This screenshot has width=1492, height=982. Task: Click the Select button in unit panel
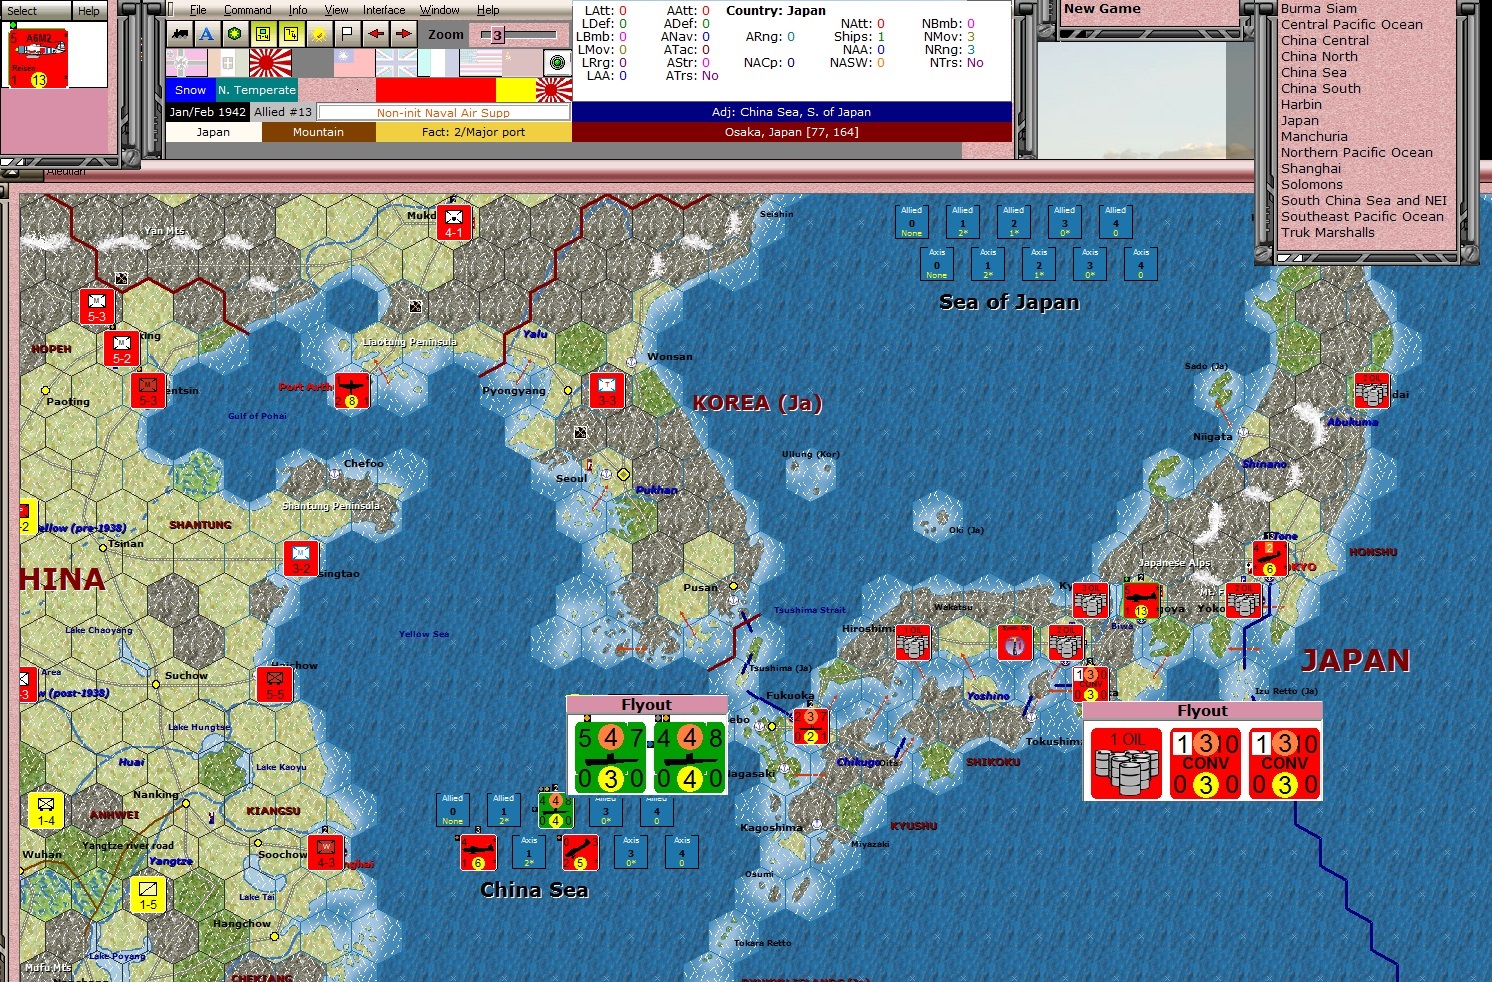point(36,11)
